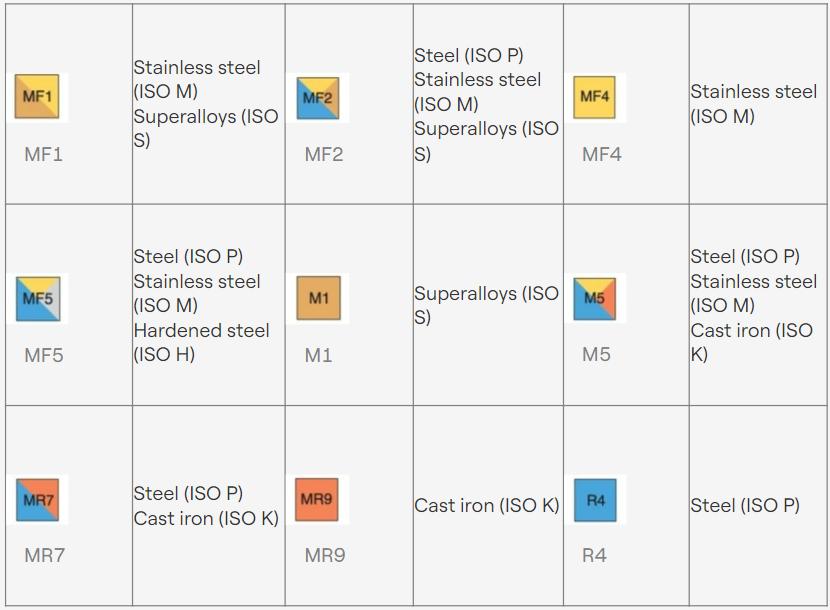Click the MF4 caption text

tap(601, 154)
